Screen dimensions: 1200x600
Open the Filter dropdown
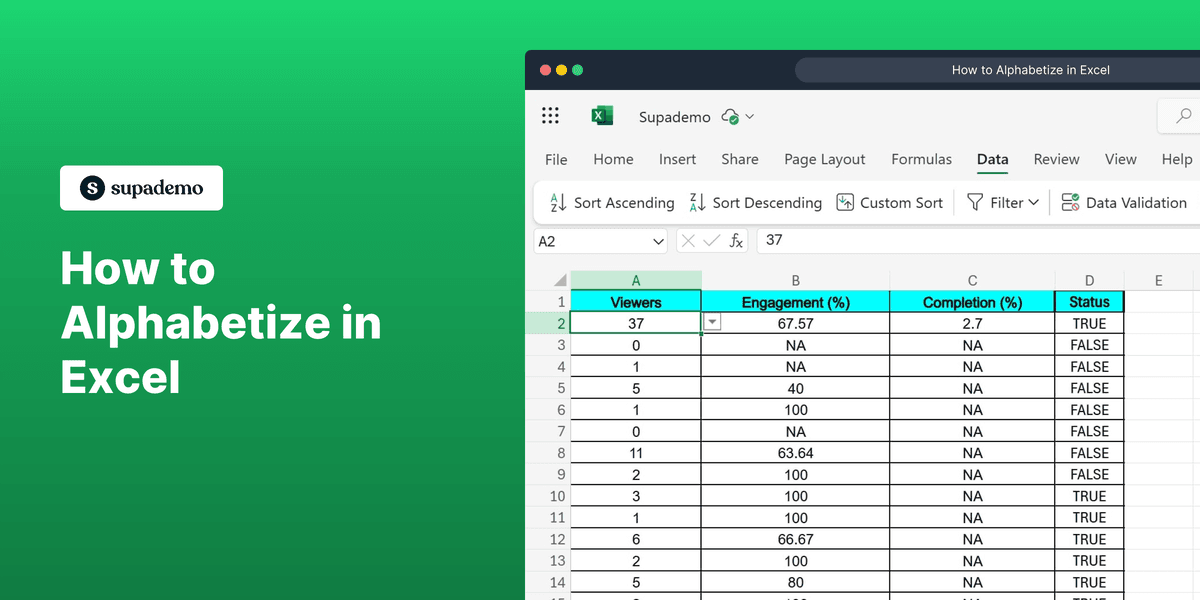tap(1003, 202)
